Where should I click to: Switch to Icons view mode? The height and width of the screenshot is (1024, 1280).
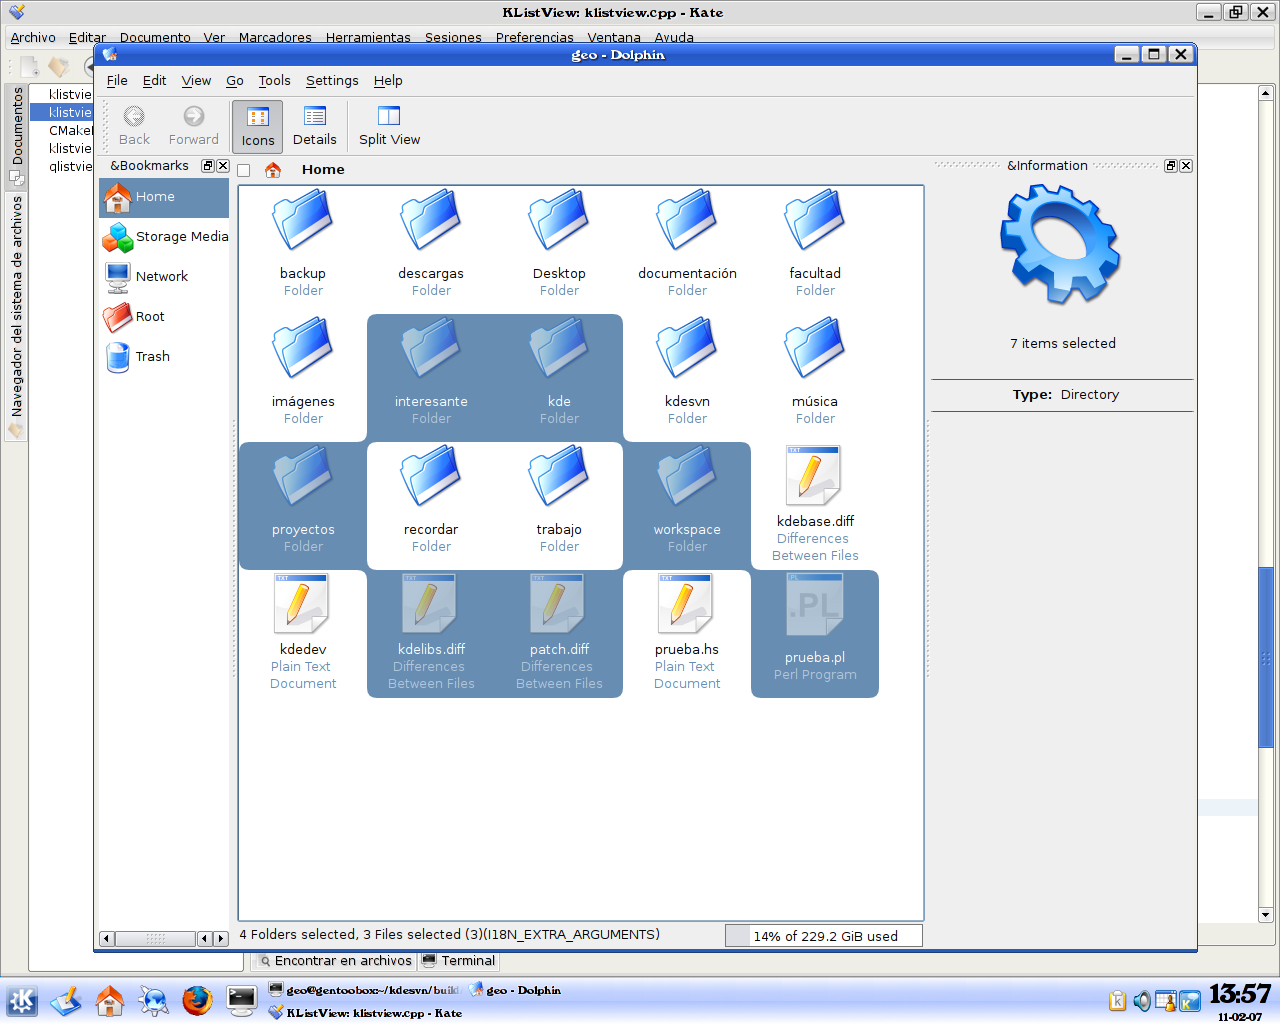pos(258,127)
